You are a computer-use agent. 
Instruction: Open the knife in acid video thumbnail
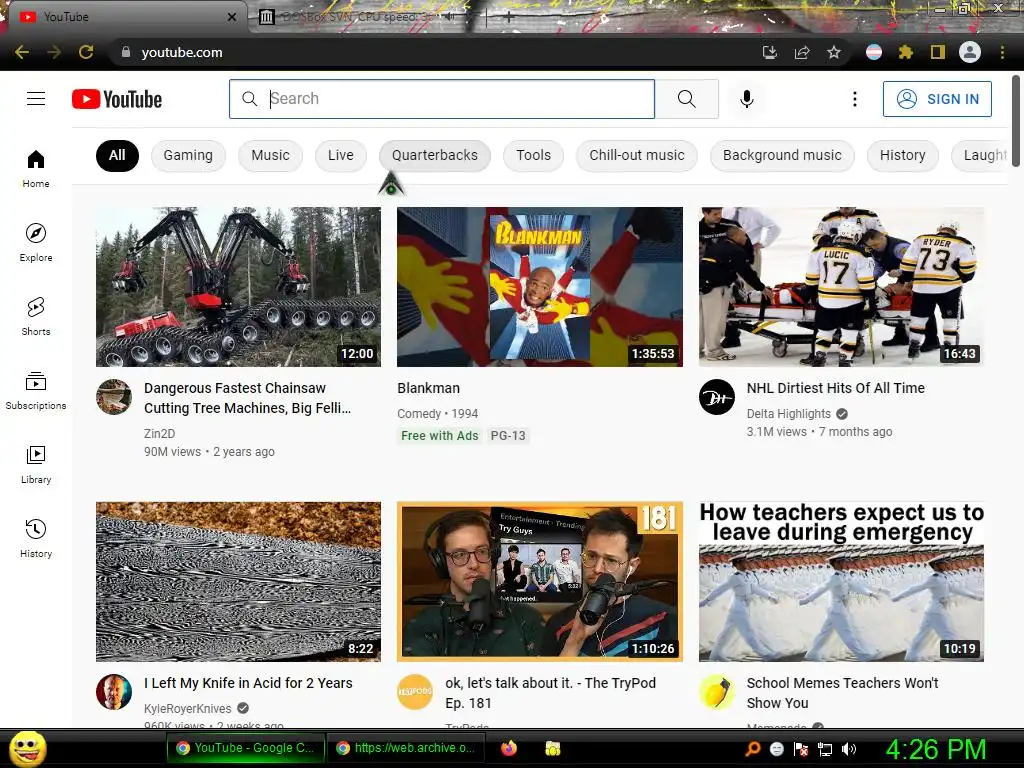click(238, 581)
